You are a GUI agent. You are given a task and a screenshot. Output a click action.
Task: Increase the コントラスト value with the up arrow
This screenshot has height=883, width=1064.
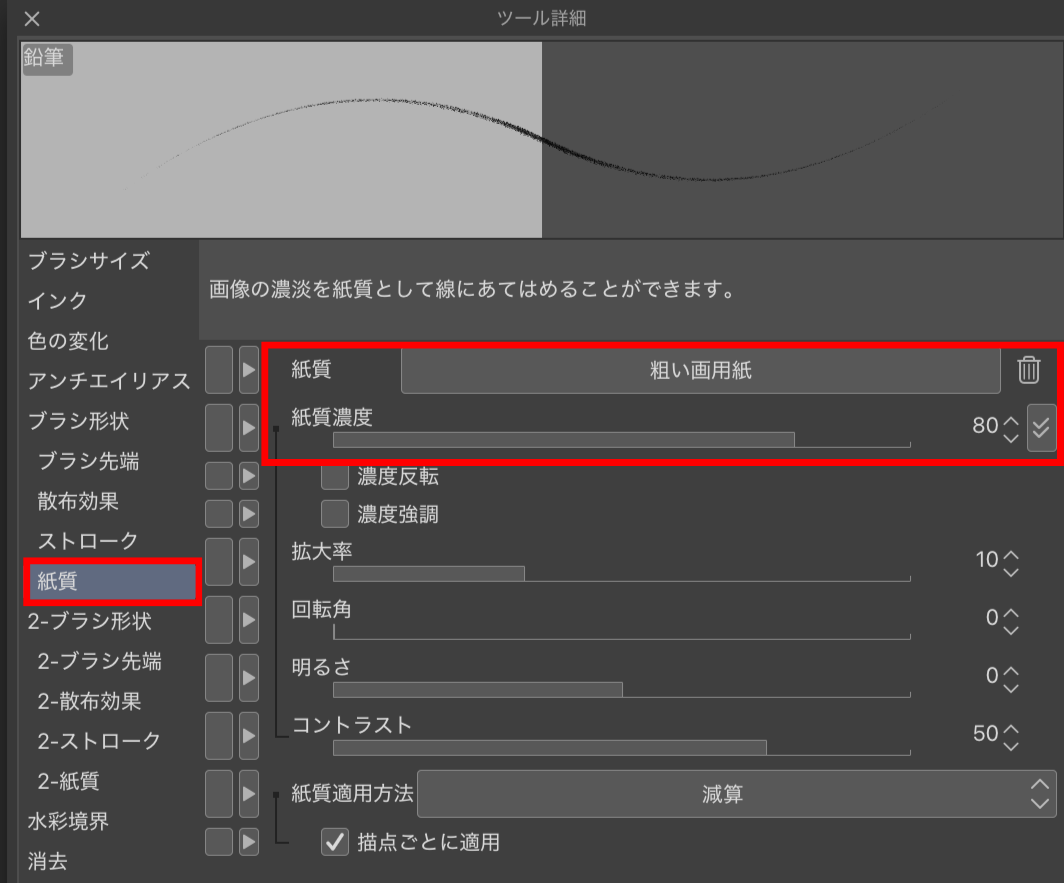[x=1011, y=728]
